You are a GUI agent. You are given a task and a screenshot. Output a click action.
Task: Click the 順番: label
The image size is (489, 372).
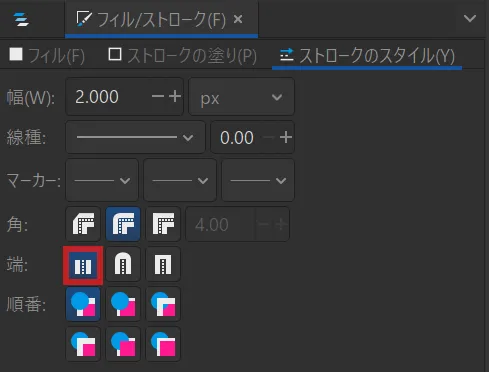pos(26,305)
